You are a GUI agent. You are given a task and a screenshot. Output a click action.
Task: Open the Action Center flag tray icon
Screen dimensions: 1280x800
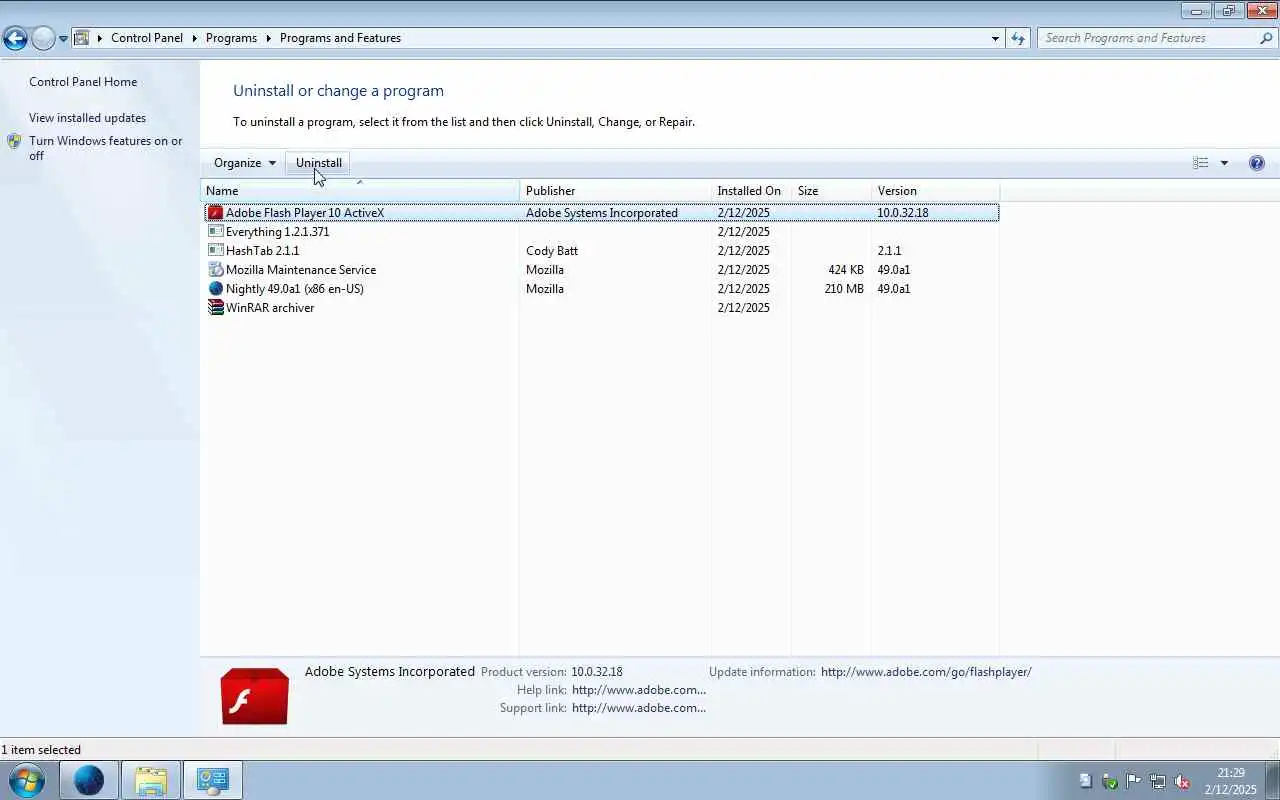click(1134, 781)
